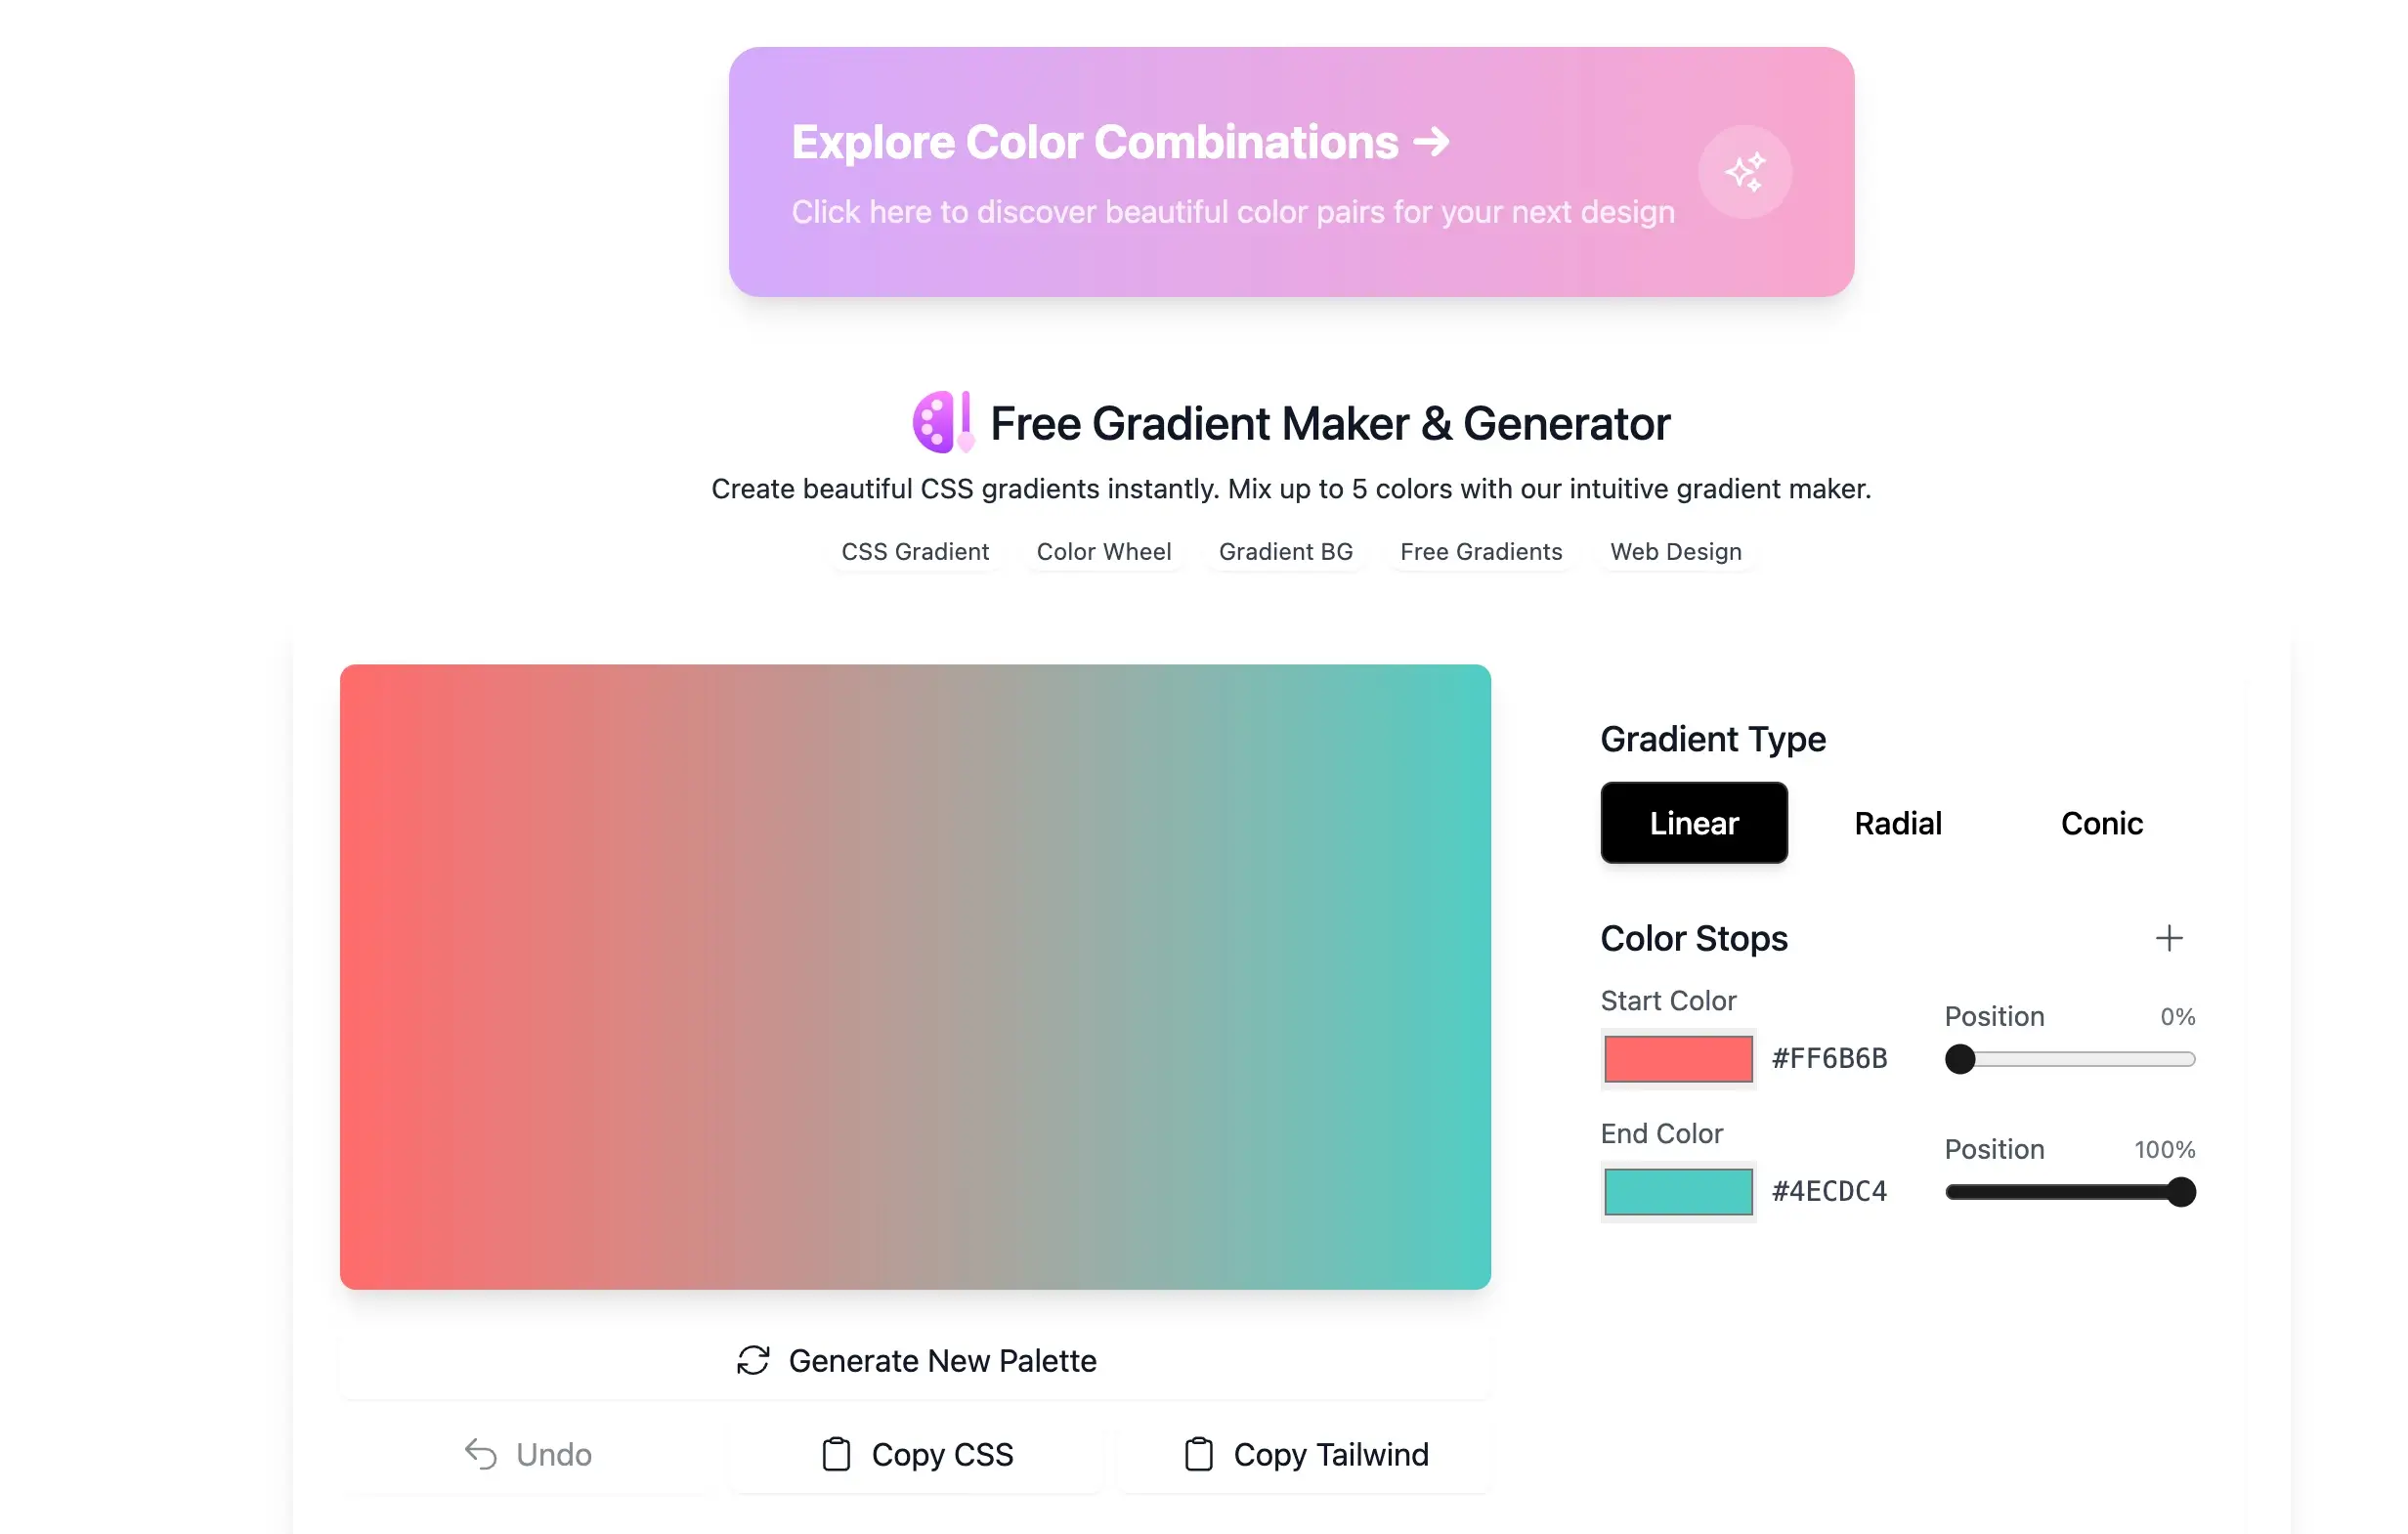Click Generate New Palette
Viewport: 2408px width, 1534px height.
point(915,1360)
